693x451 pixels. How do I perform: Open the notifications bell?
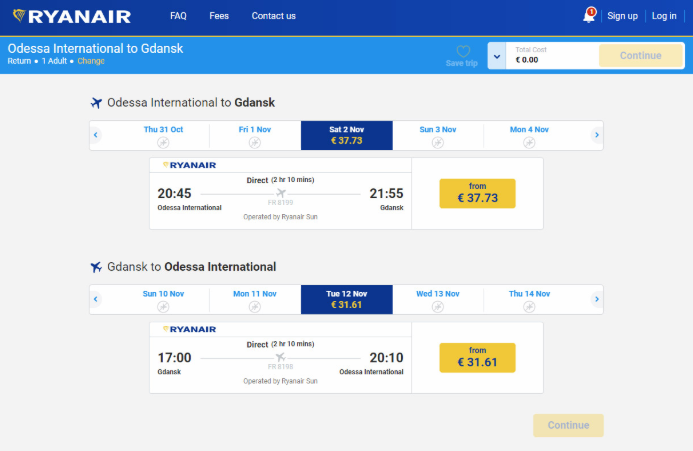click(x=589, y=16)
